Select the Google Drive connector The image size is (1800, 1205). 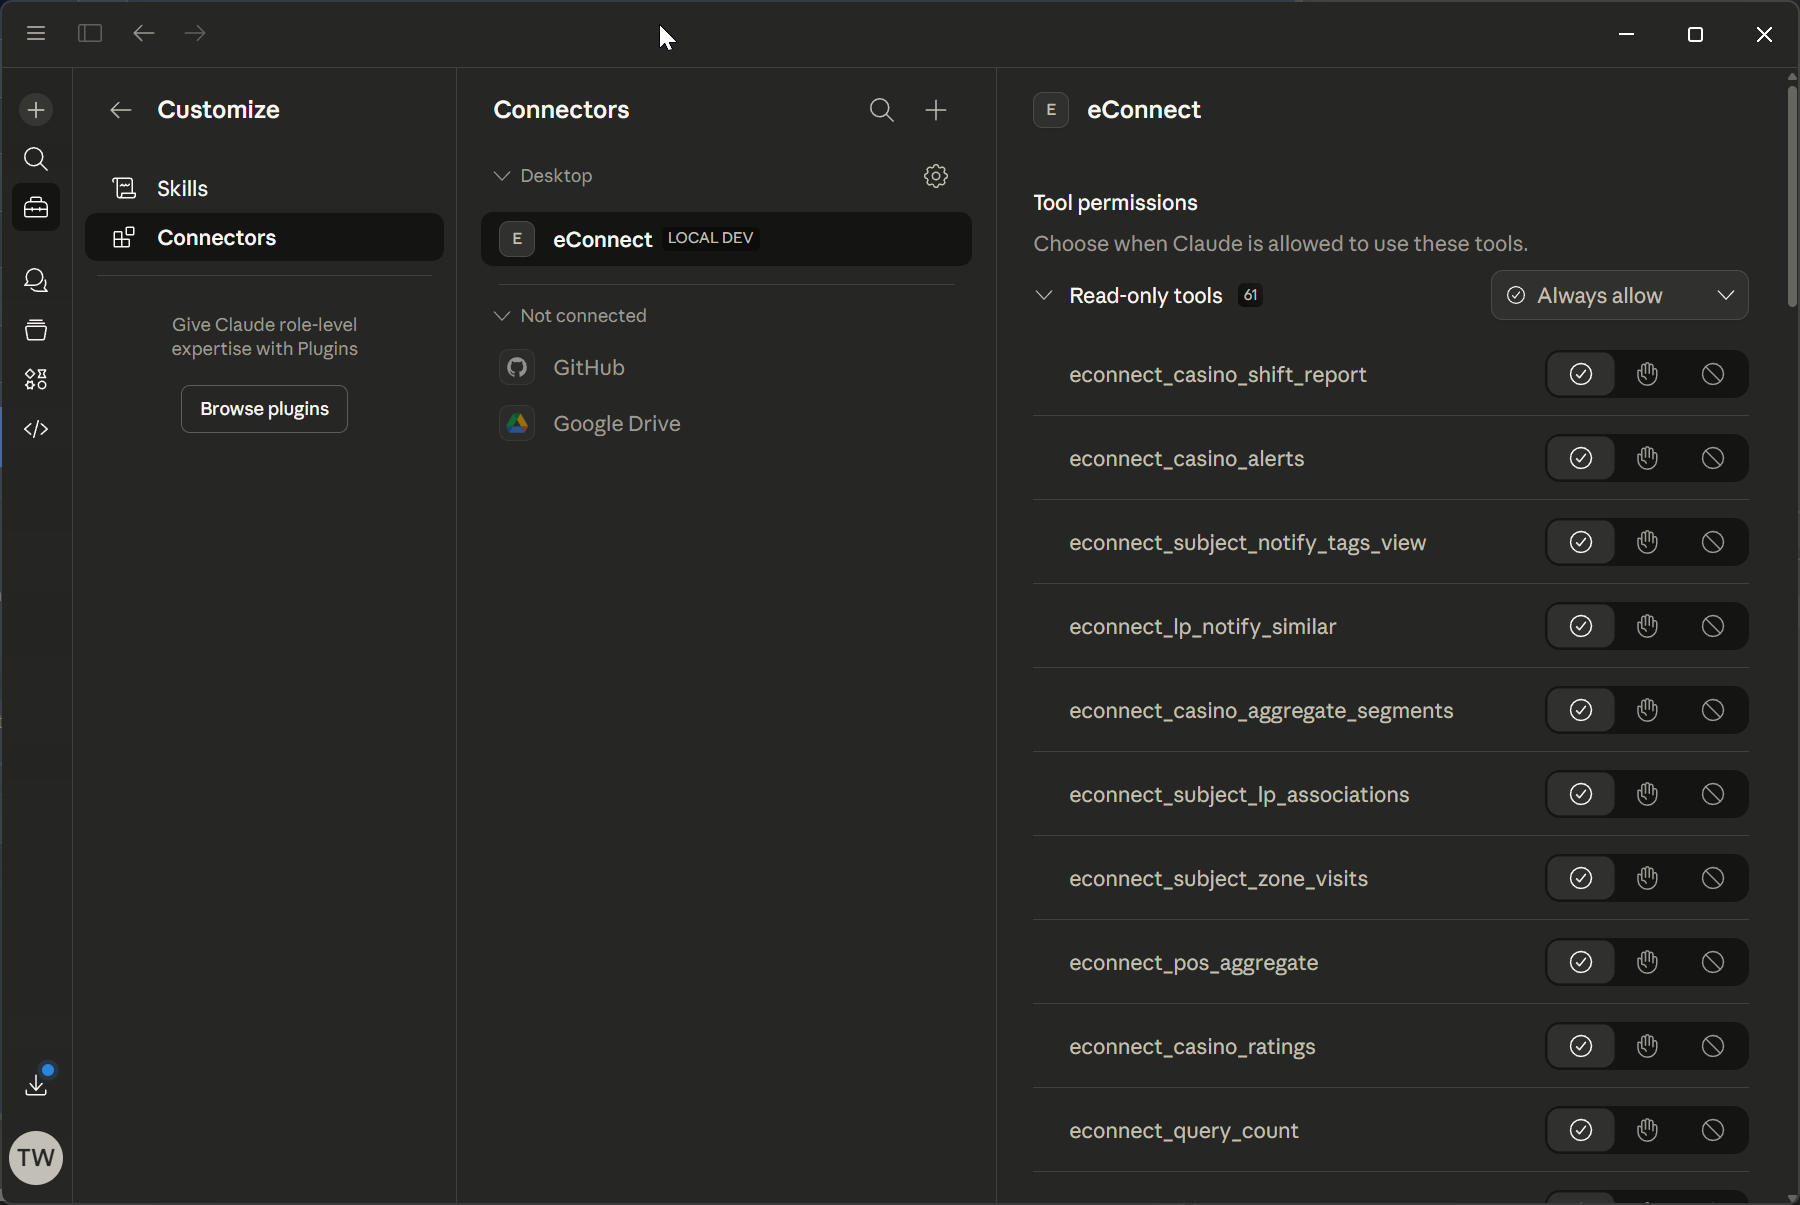coord(617,423)
